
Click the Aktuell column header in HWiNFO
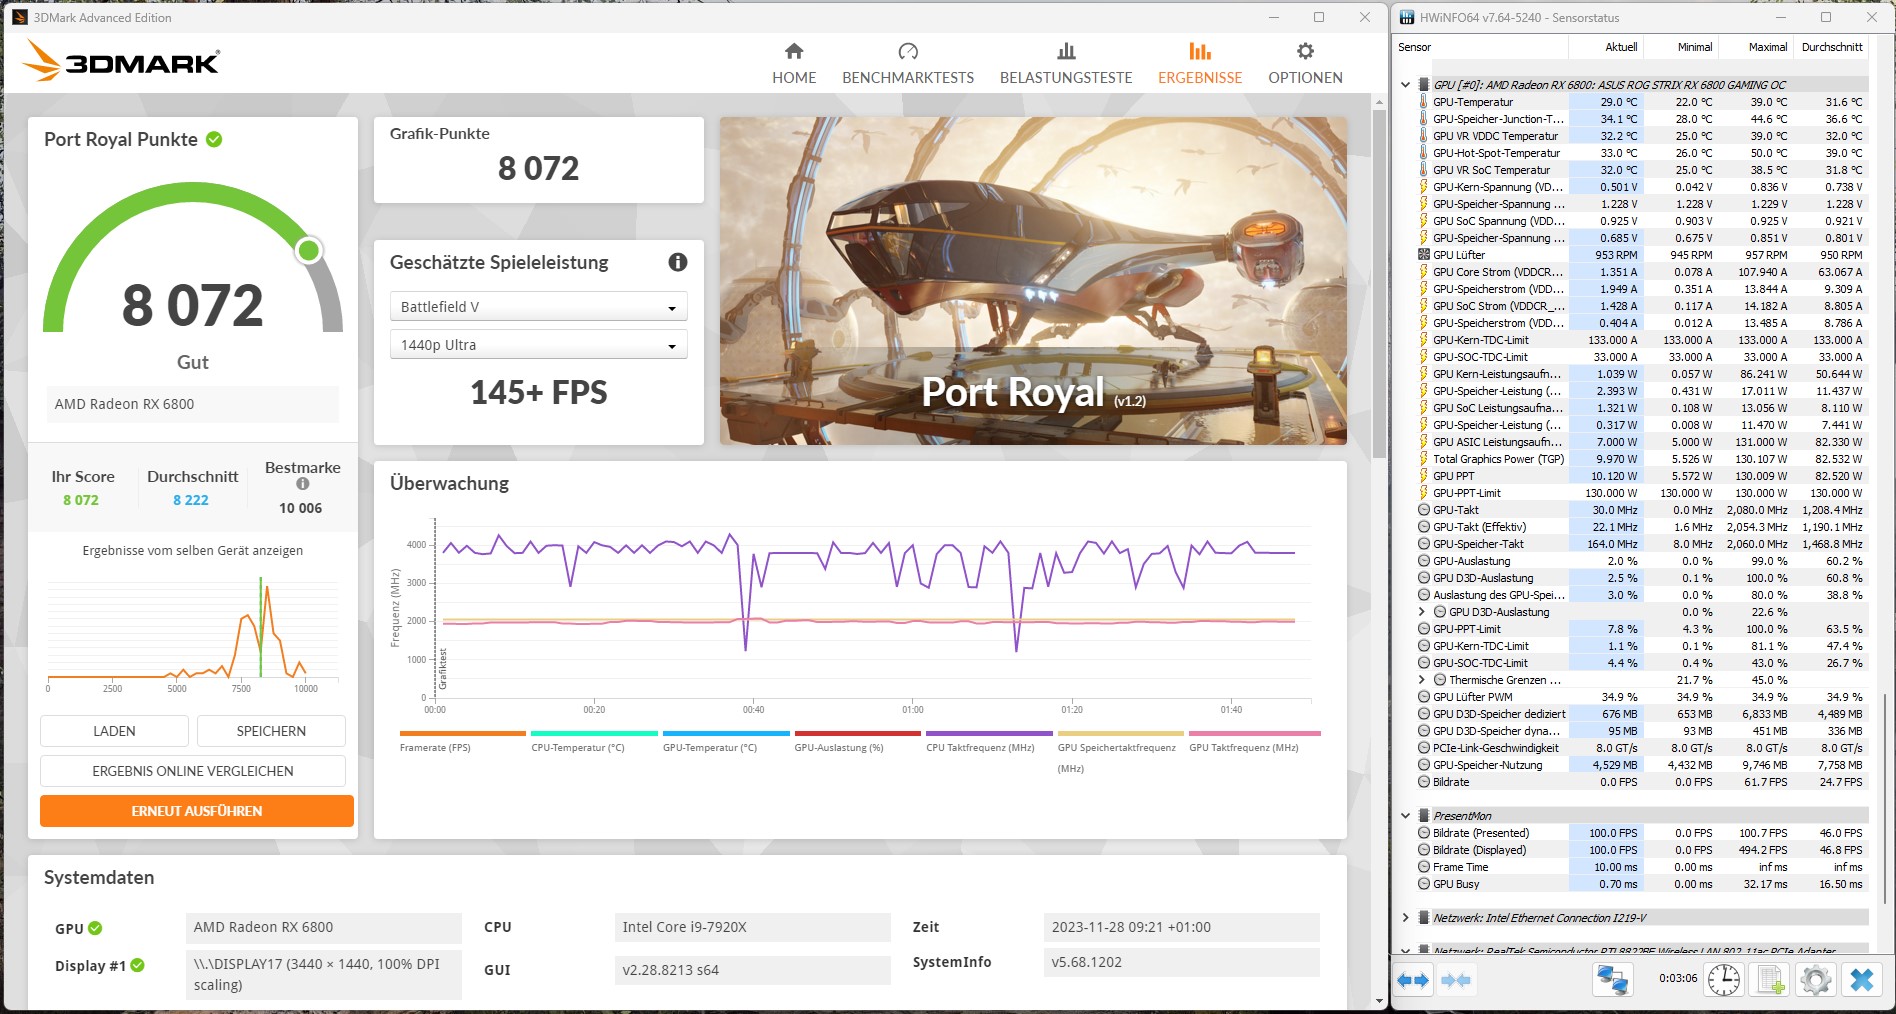(x=1607, y=47)
